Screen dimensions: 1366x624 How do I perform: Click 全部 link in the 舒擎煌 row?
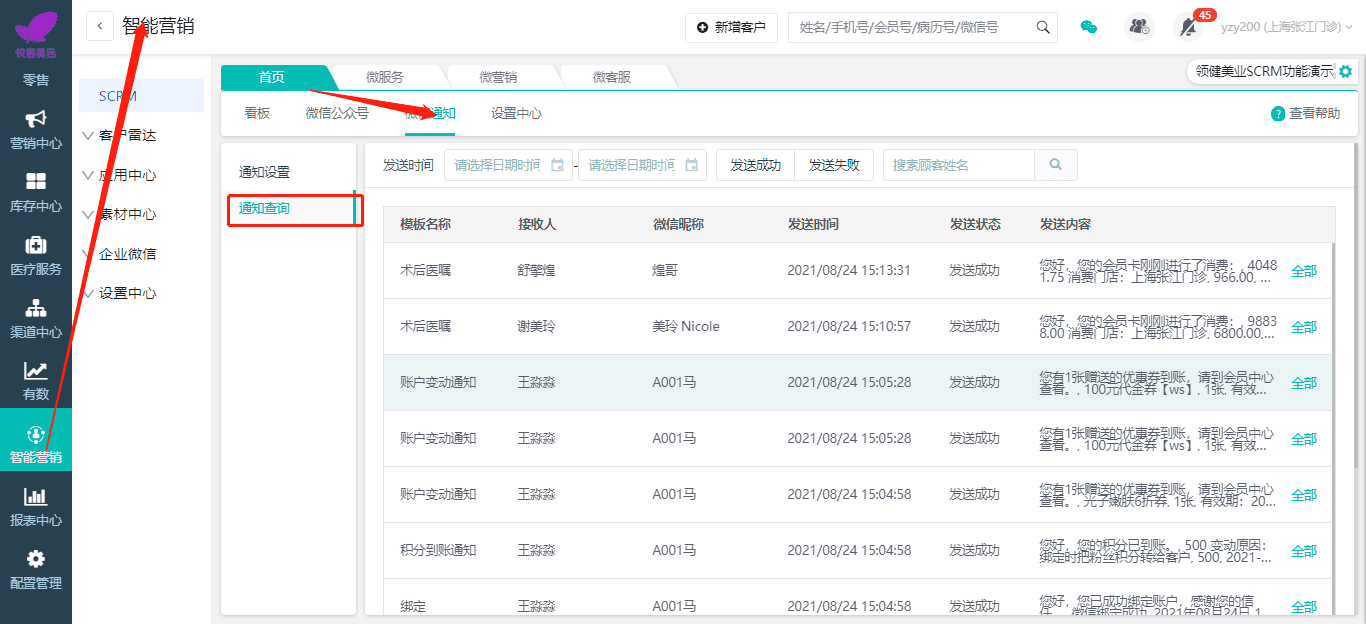tap(1304, 271)
